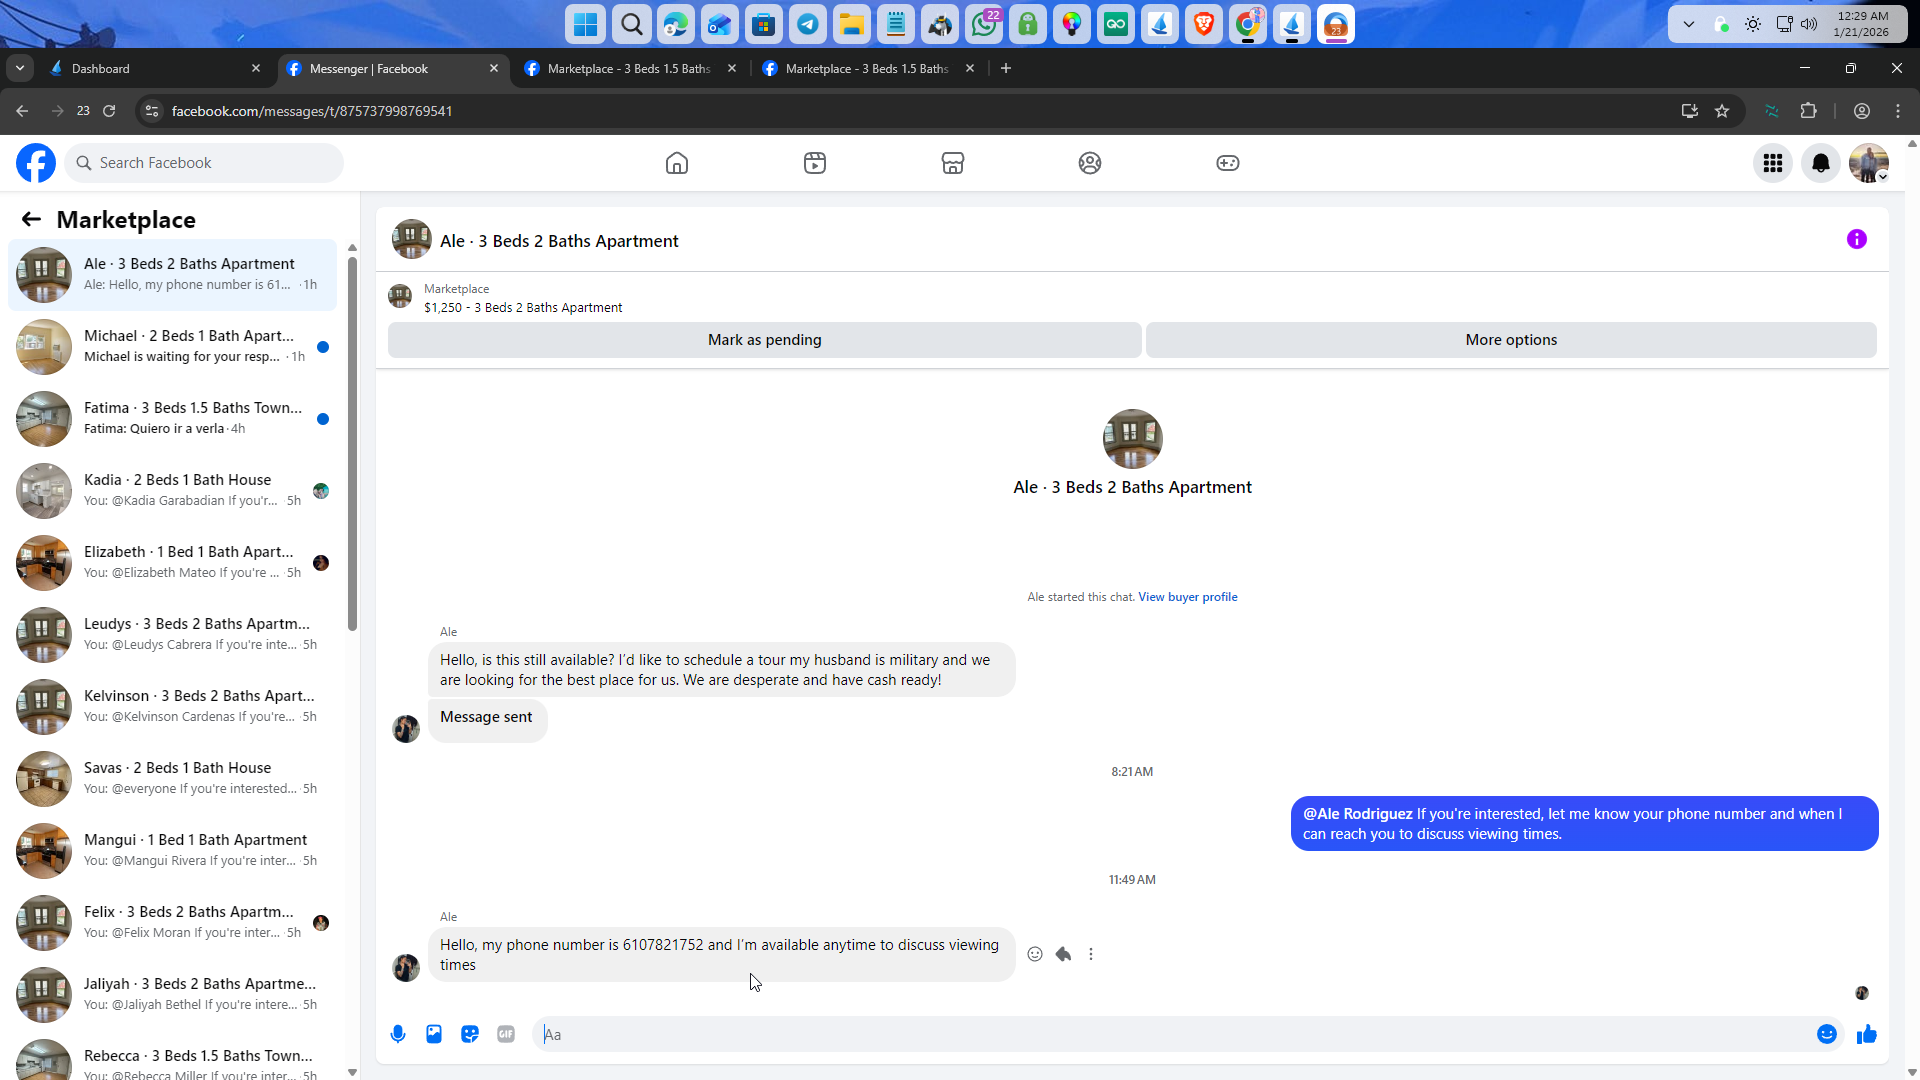The width and height of the screenshot is (1920, 1080).
Task: Expand the system tray hidden icons chevron
Action: tap(1689, 24)
